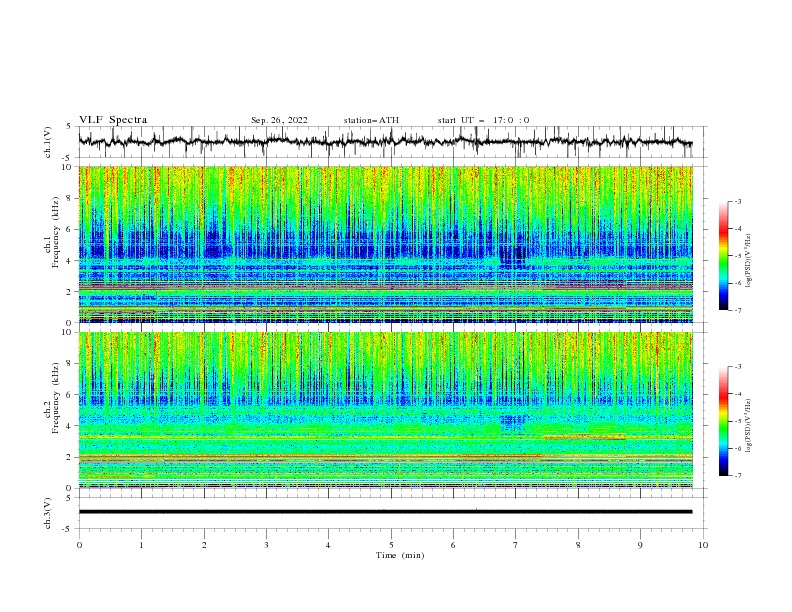
Task: Click the ch.1 "Frequency (kHz)" axis label
Action: 56,233
